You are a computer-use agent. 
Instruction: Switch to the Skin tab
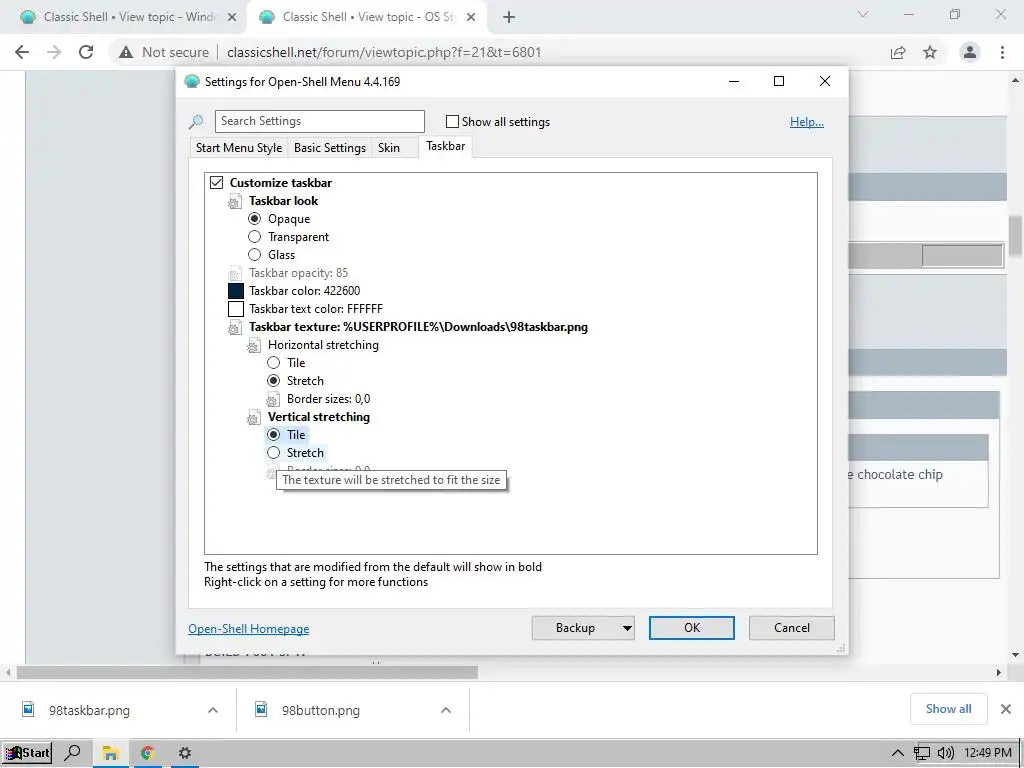[x=389, y=148]
